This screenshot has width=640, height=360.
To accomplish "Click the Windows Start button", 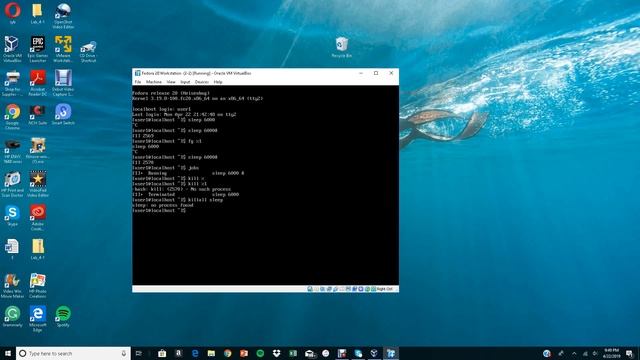I will click(x=8, y=353).
